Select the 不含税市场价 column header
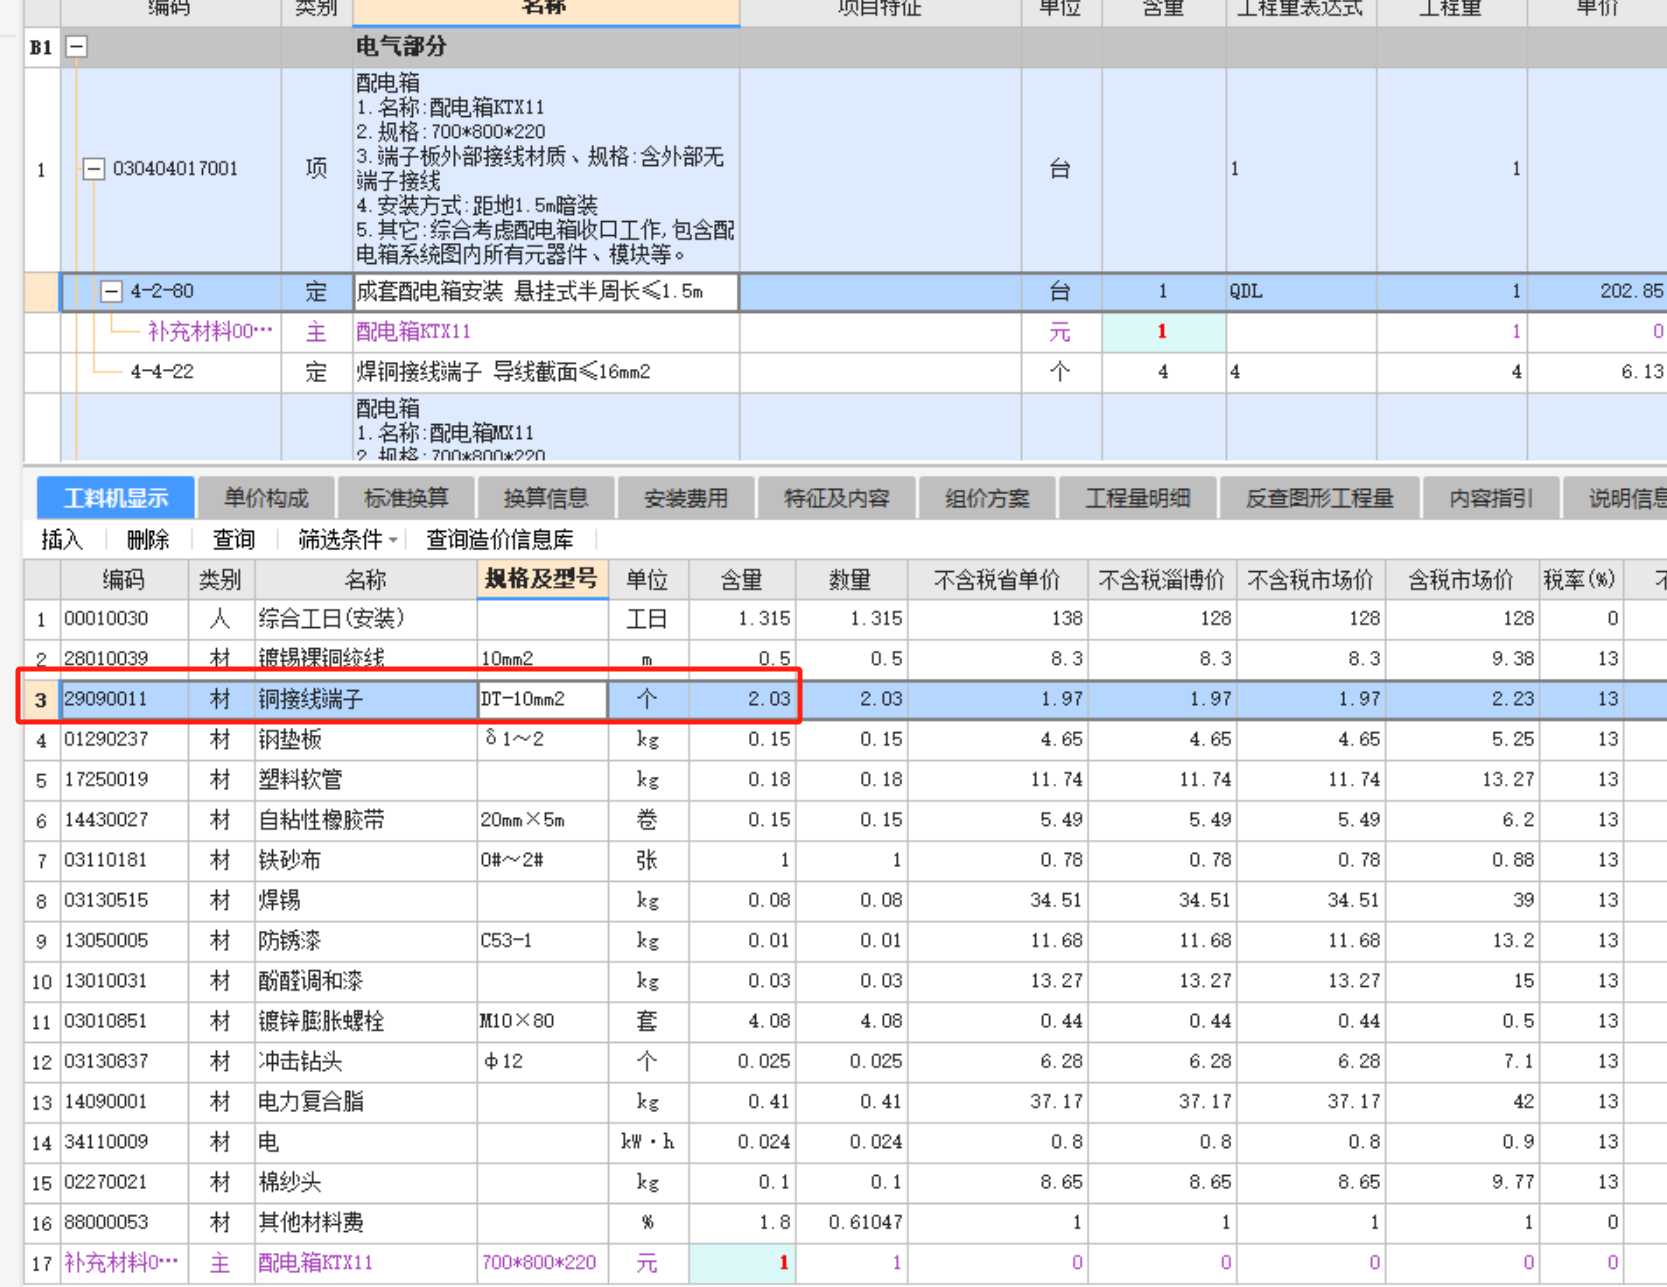 coord(1310,580)
